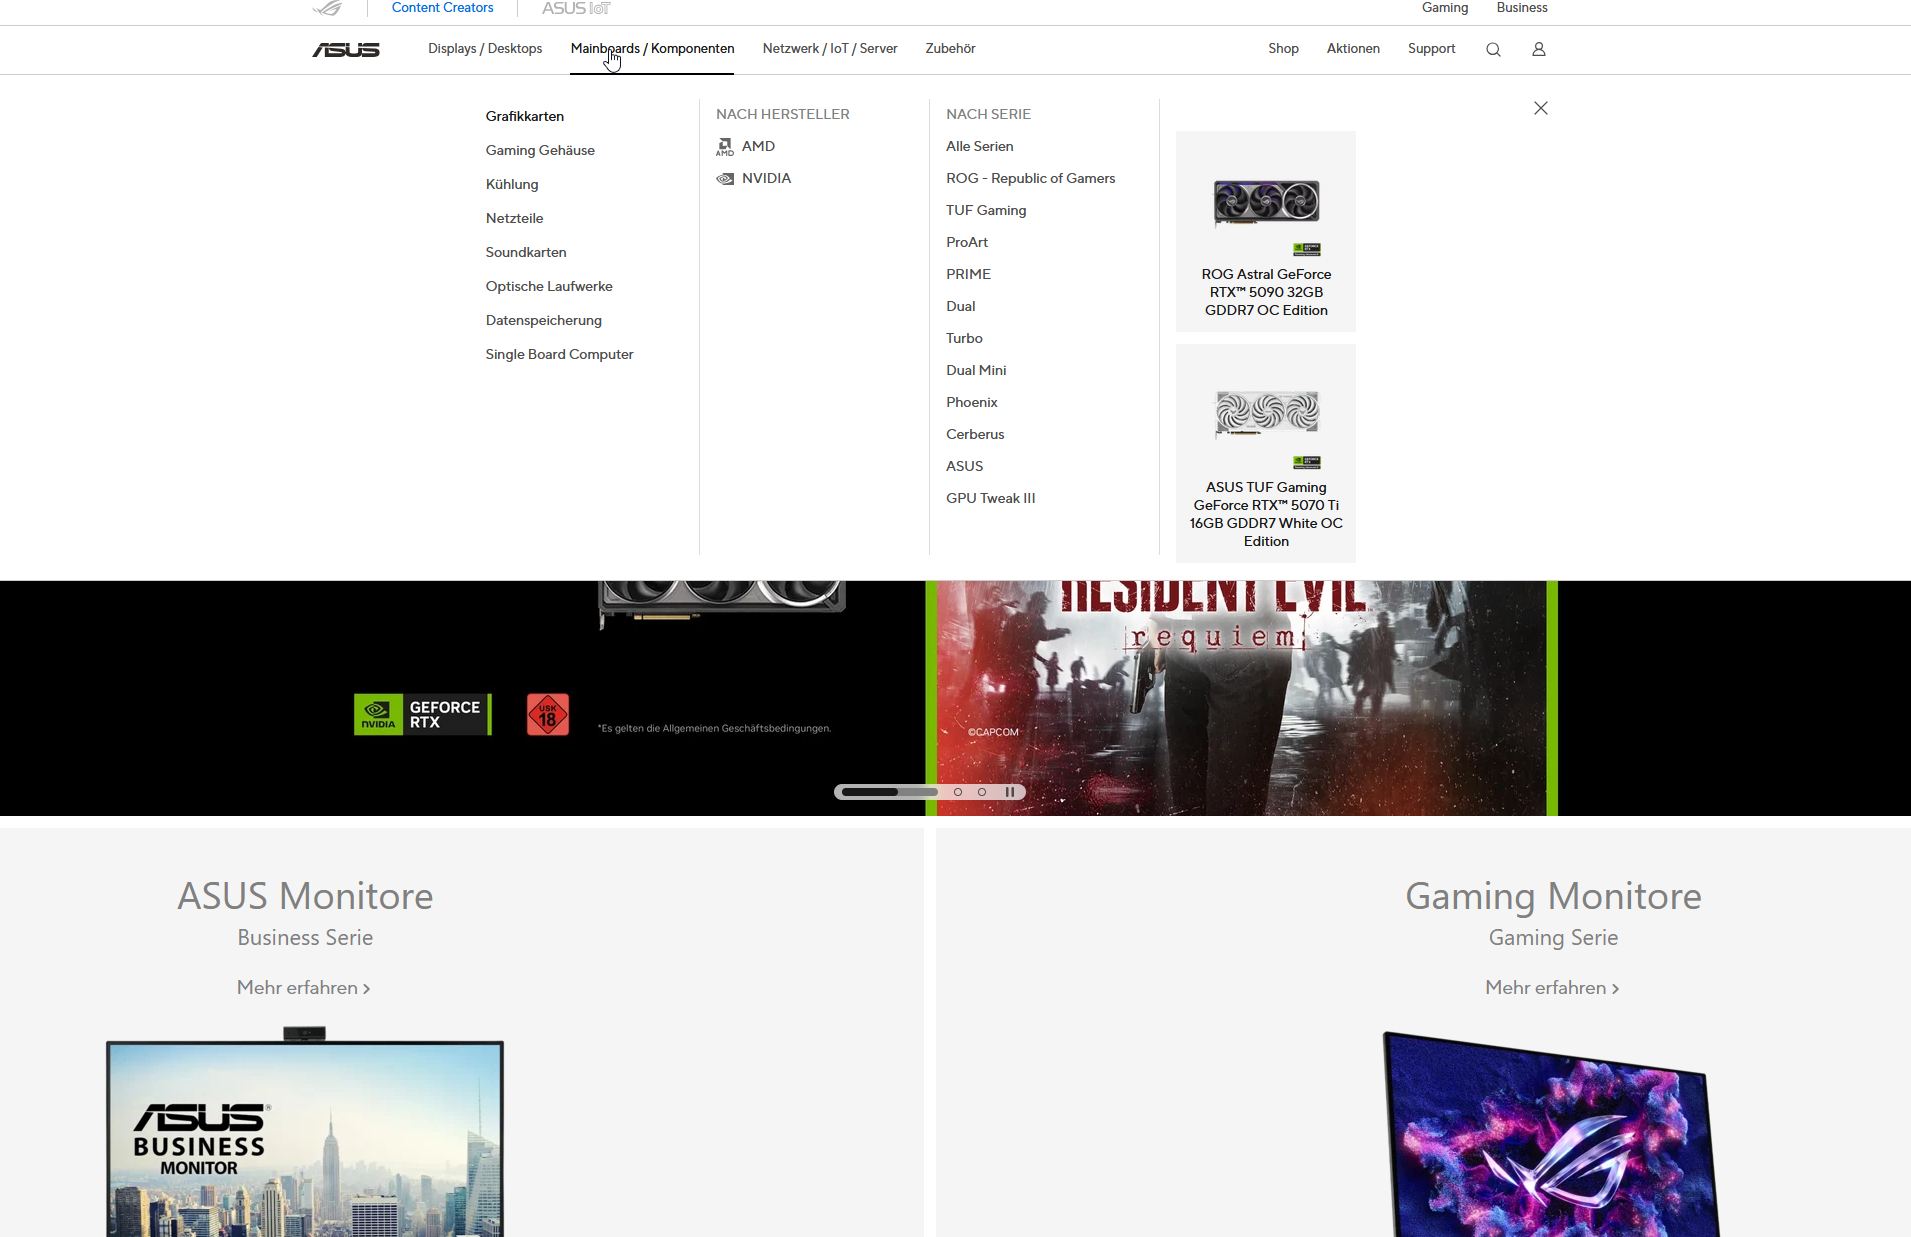Open the Turbo series link
The image size is (1911, 1237).
(965, 338)
